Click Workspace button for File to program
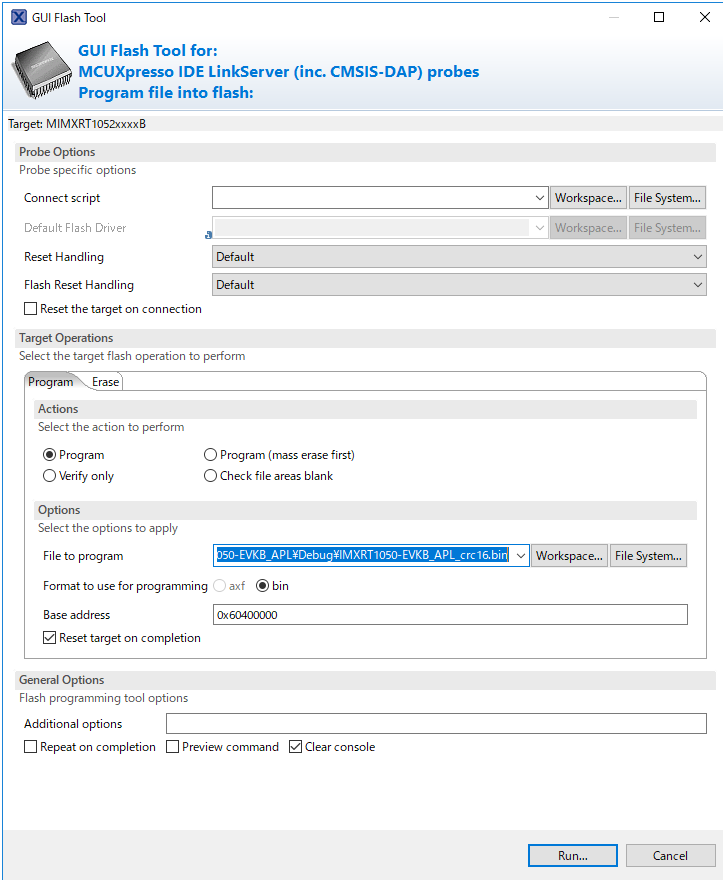 (569, 556)
